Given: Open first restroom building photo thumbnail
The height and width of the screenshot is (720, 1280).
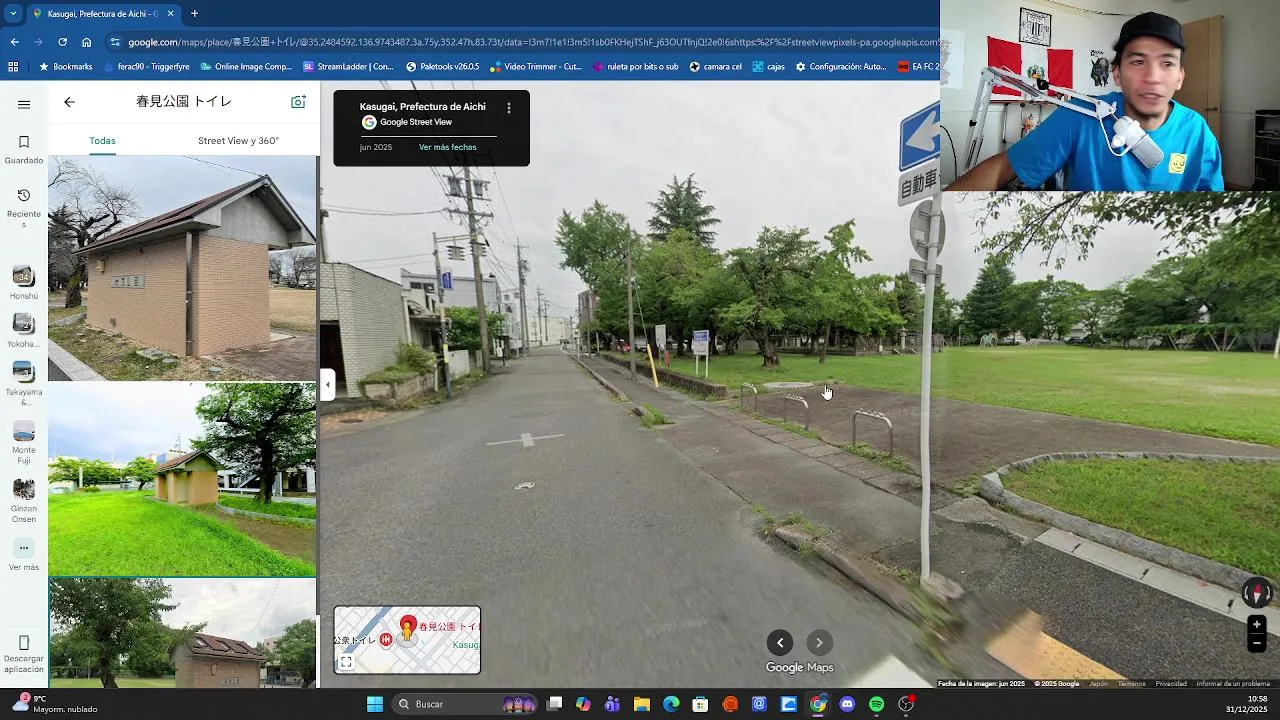Looking at the screenshot, I should click(x=182, y=268).
